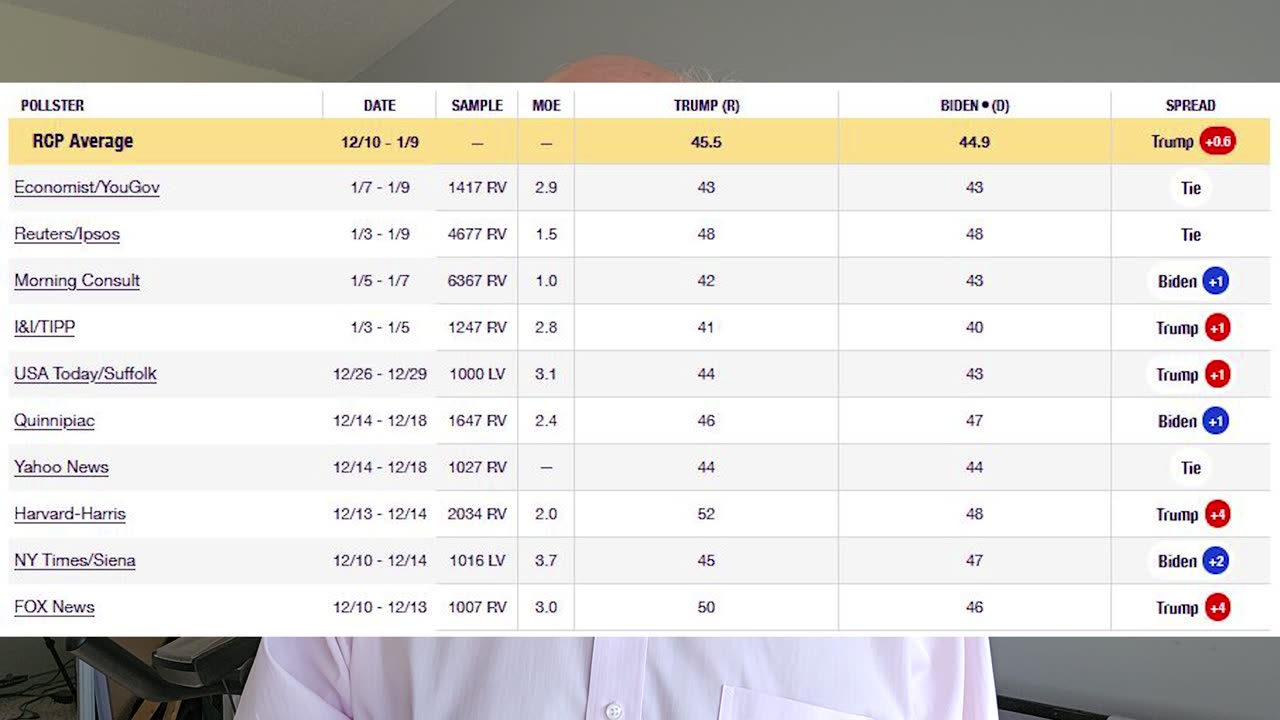The image size is (1280, 720).
Task: Click the 52 Trump value in Harvard-Harris row
Action: click(x=706, y=514)
